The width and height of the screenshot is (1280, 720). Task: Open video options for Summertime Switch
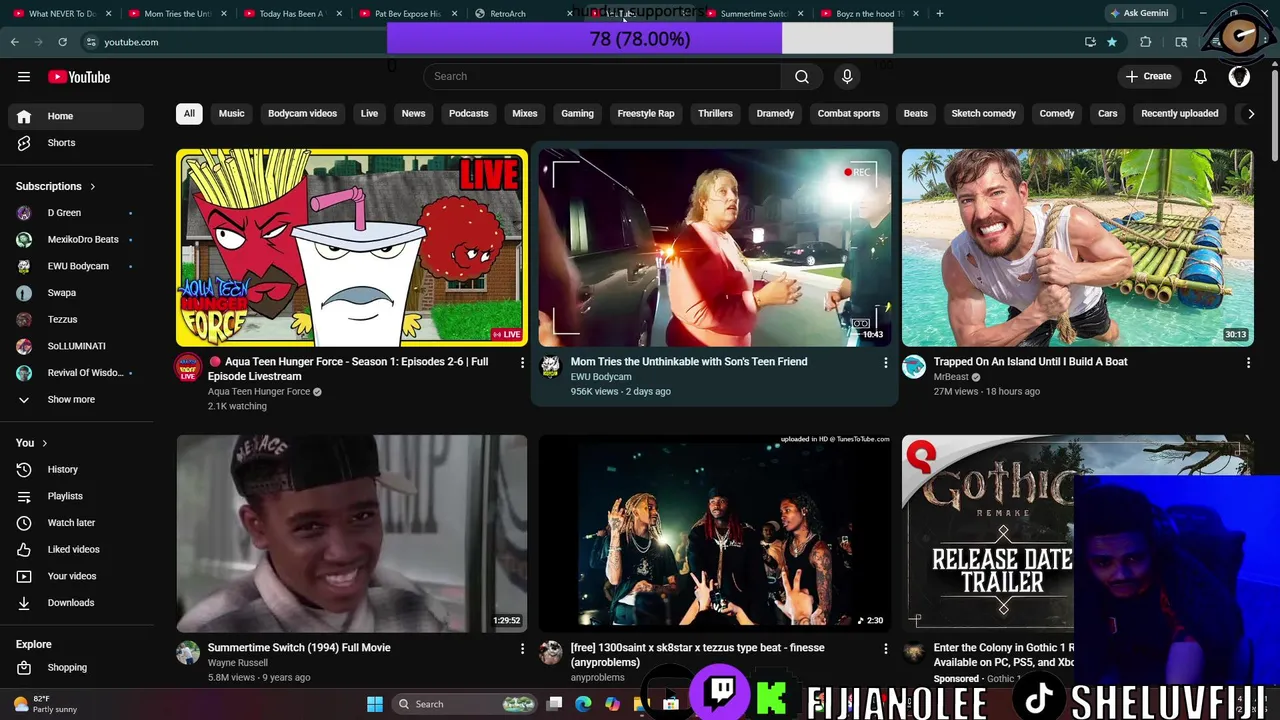tap(522, 649)
